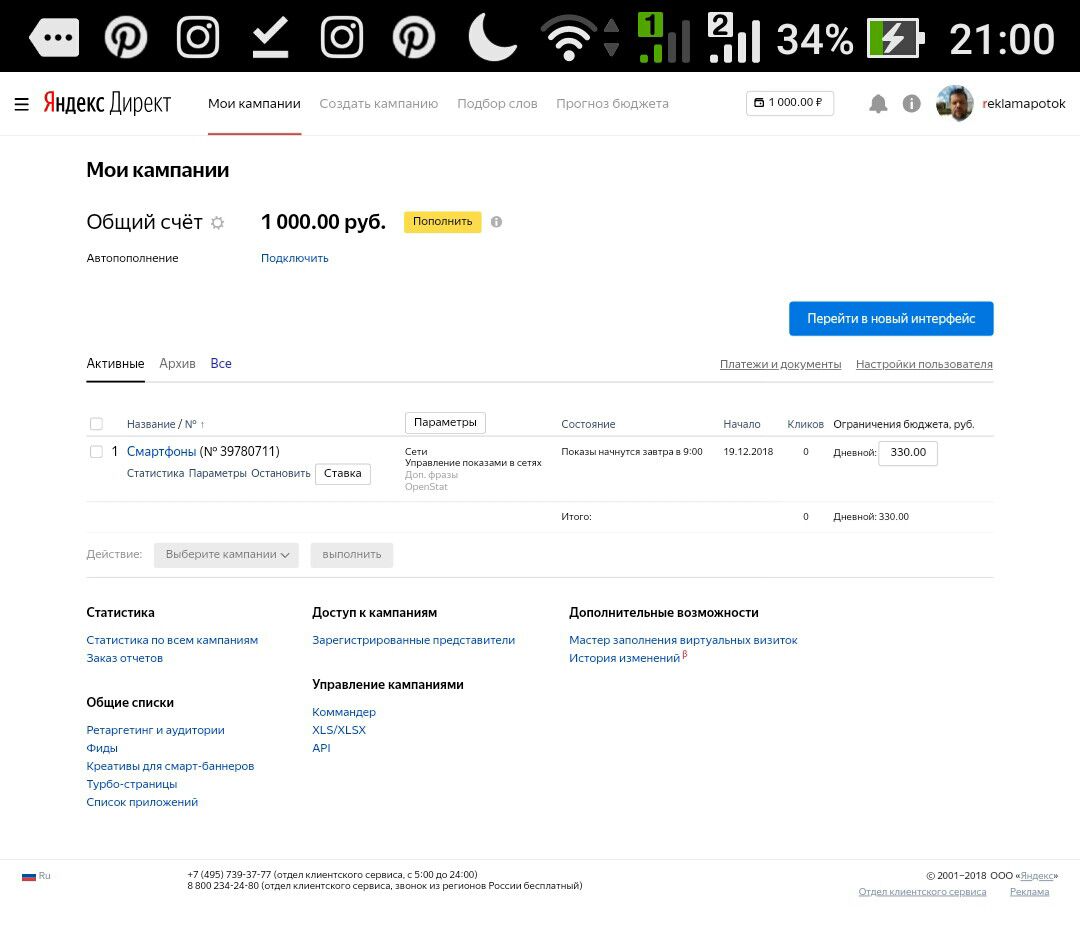Open the Выберите кампании action dropdown
This screenshot has height=925, width=1080.
[226, 555]
